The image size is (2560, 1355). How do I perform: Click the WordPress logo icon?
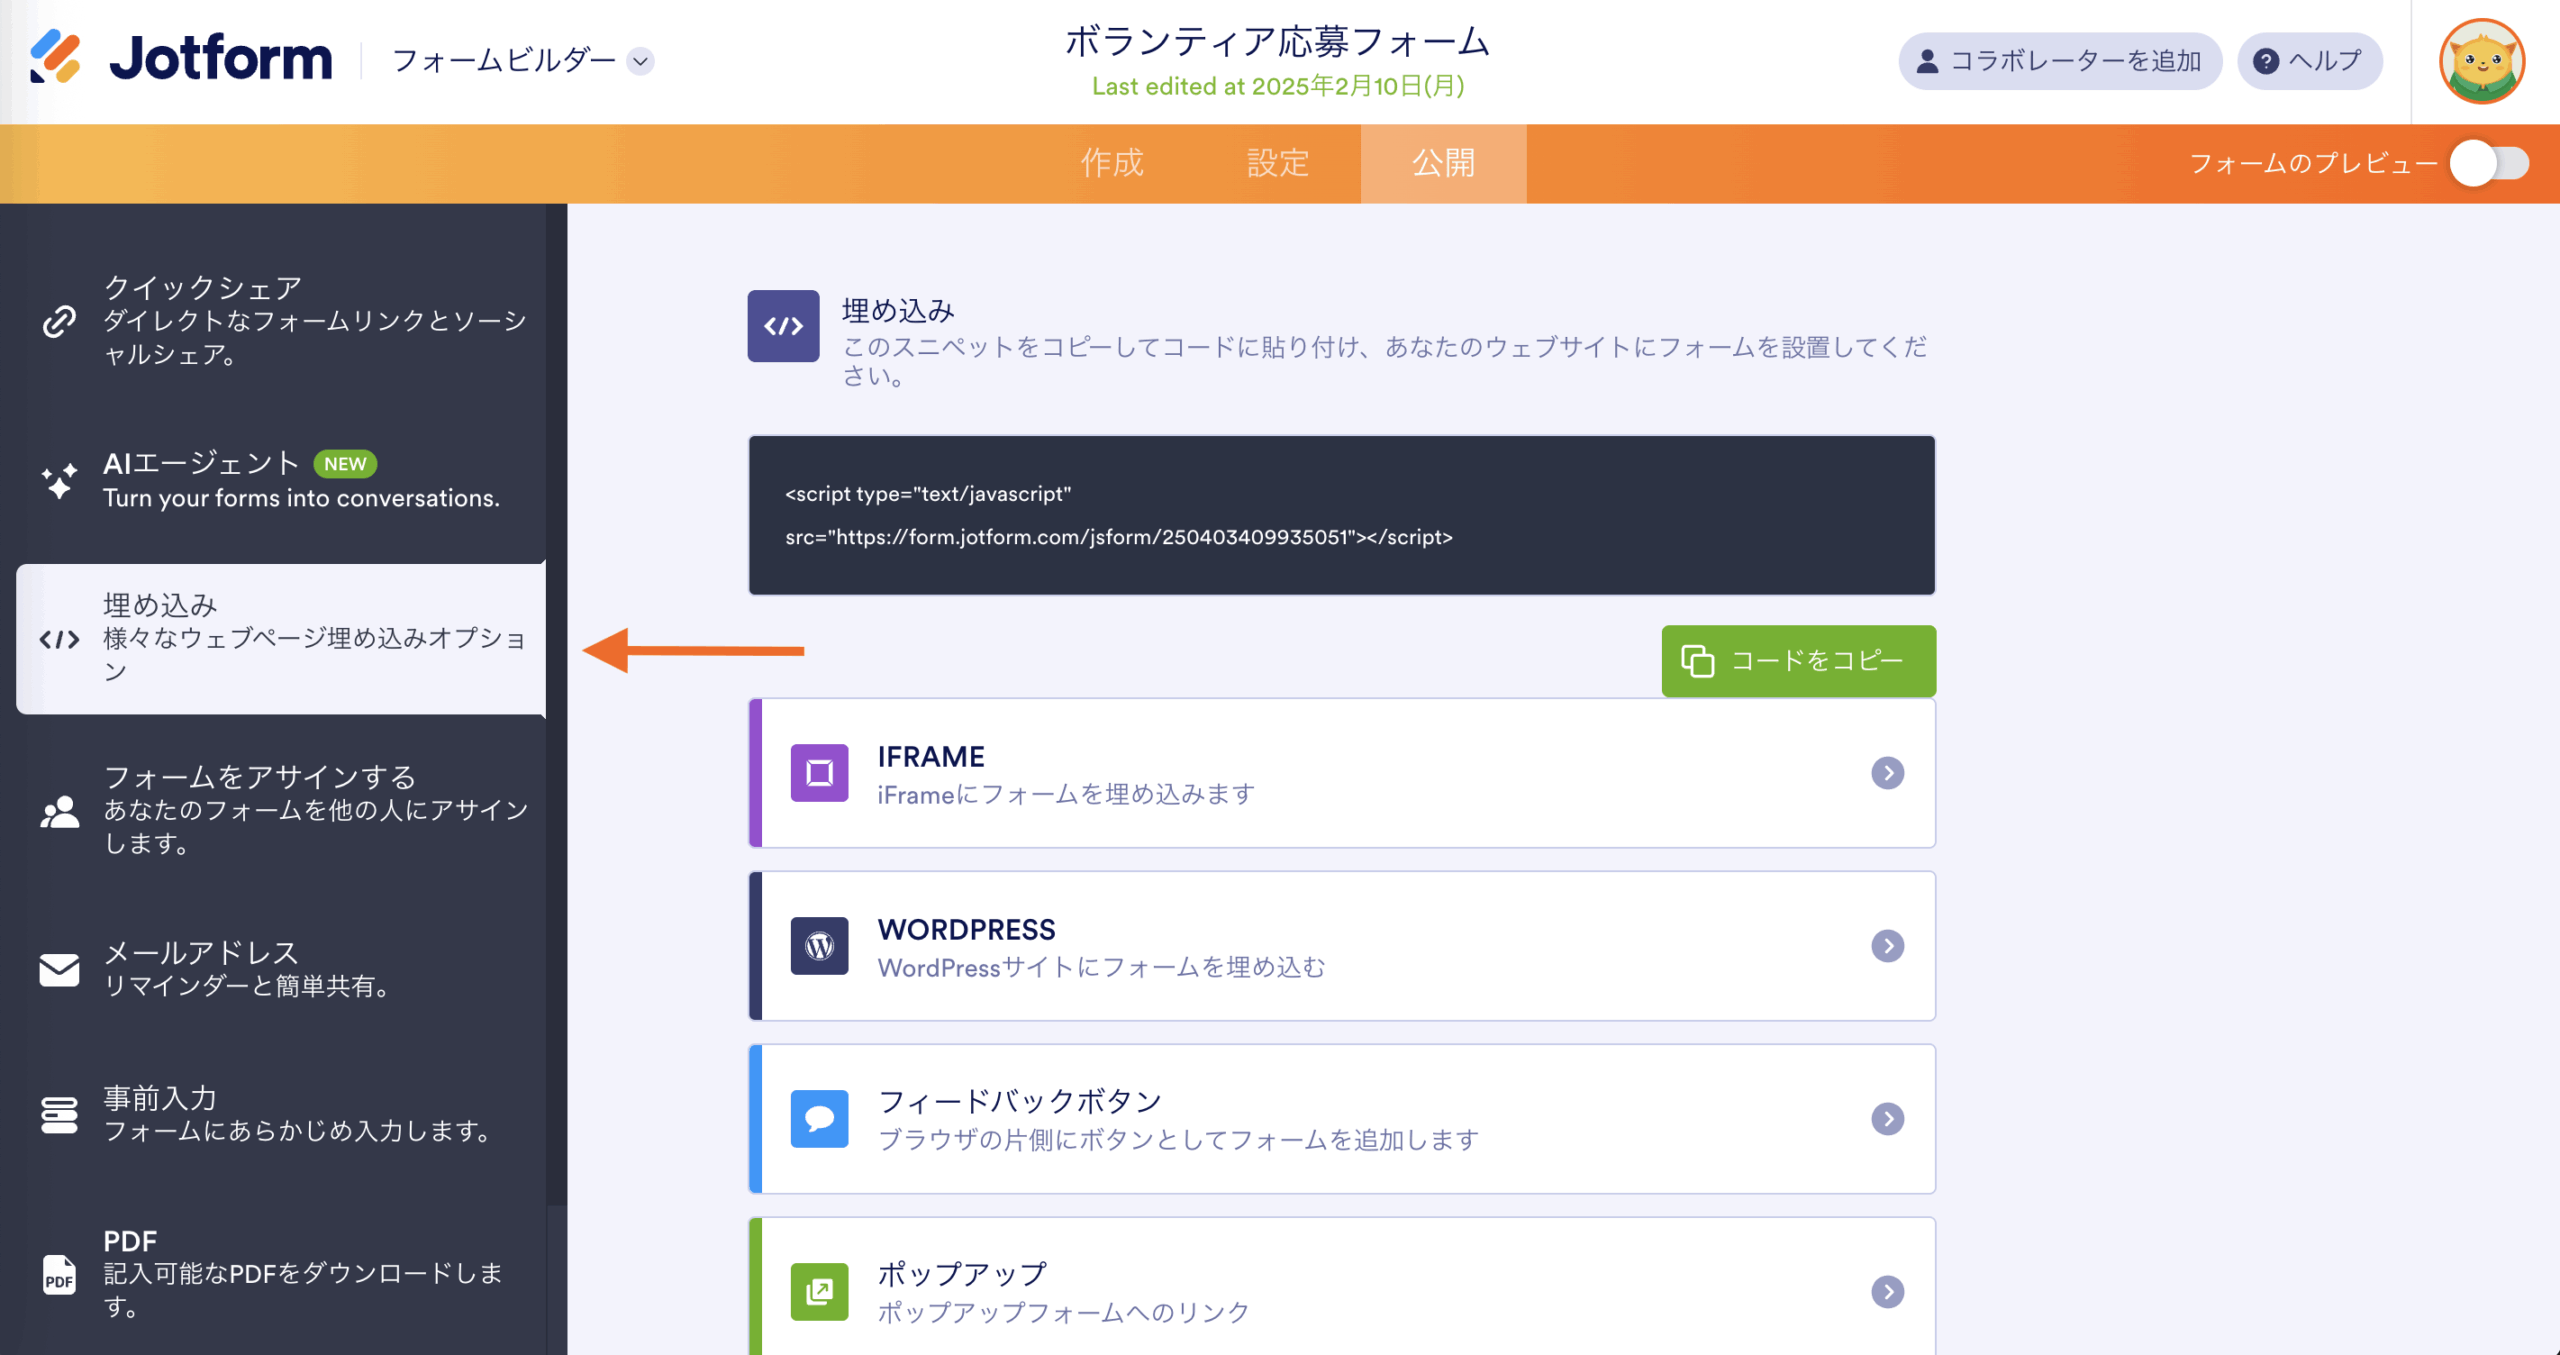[x=819, y=946]
